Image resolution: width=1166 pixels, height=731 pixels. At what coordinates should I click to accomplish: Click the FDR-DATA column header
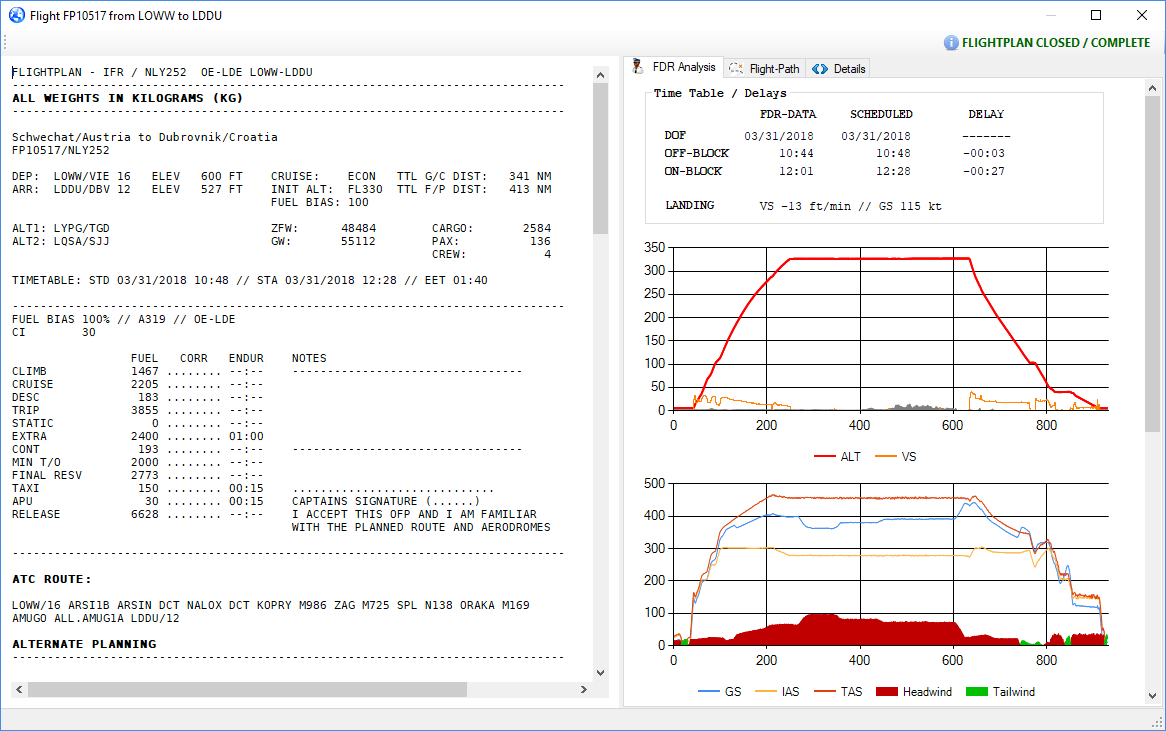click(x=787, y=115)
